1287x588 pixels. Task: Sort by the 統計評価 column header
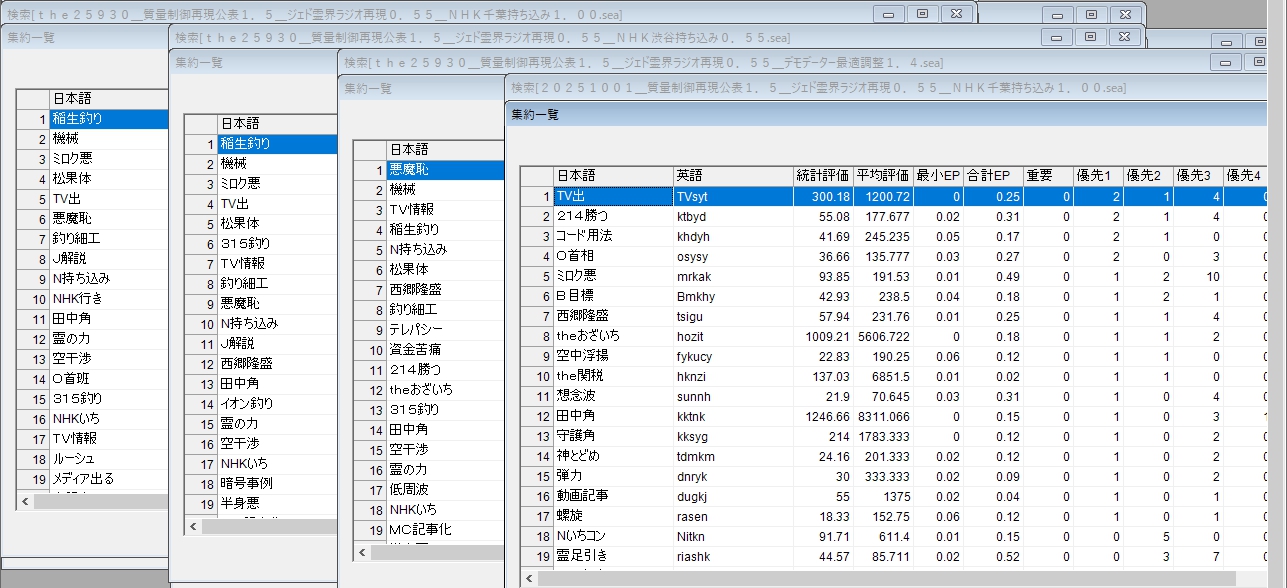(823, 175)
